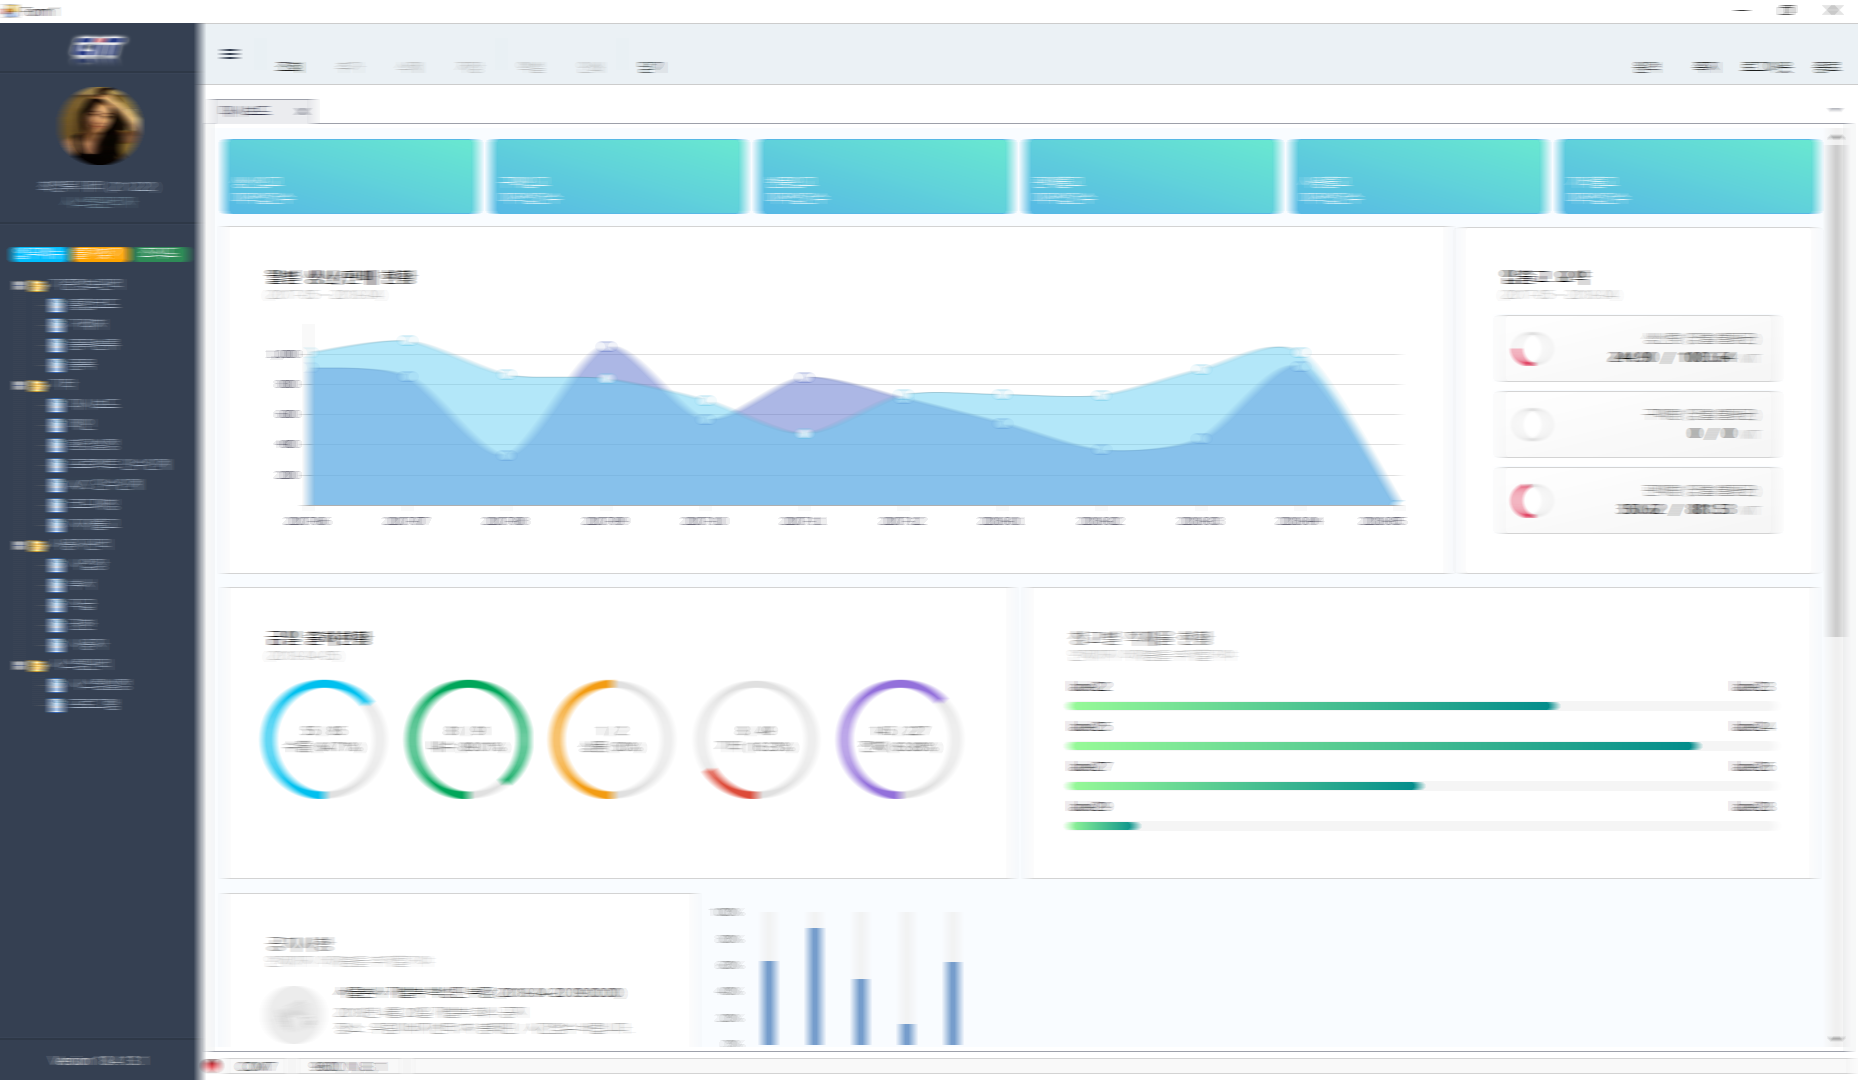Image resolution: width=1858 pixels, height=1080 pixels.
Task: Click the green donut gauge
Action: pos(467,739)
